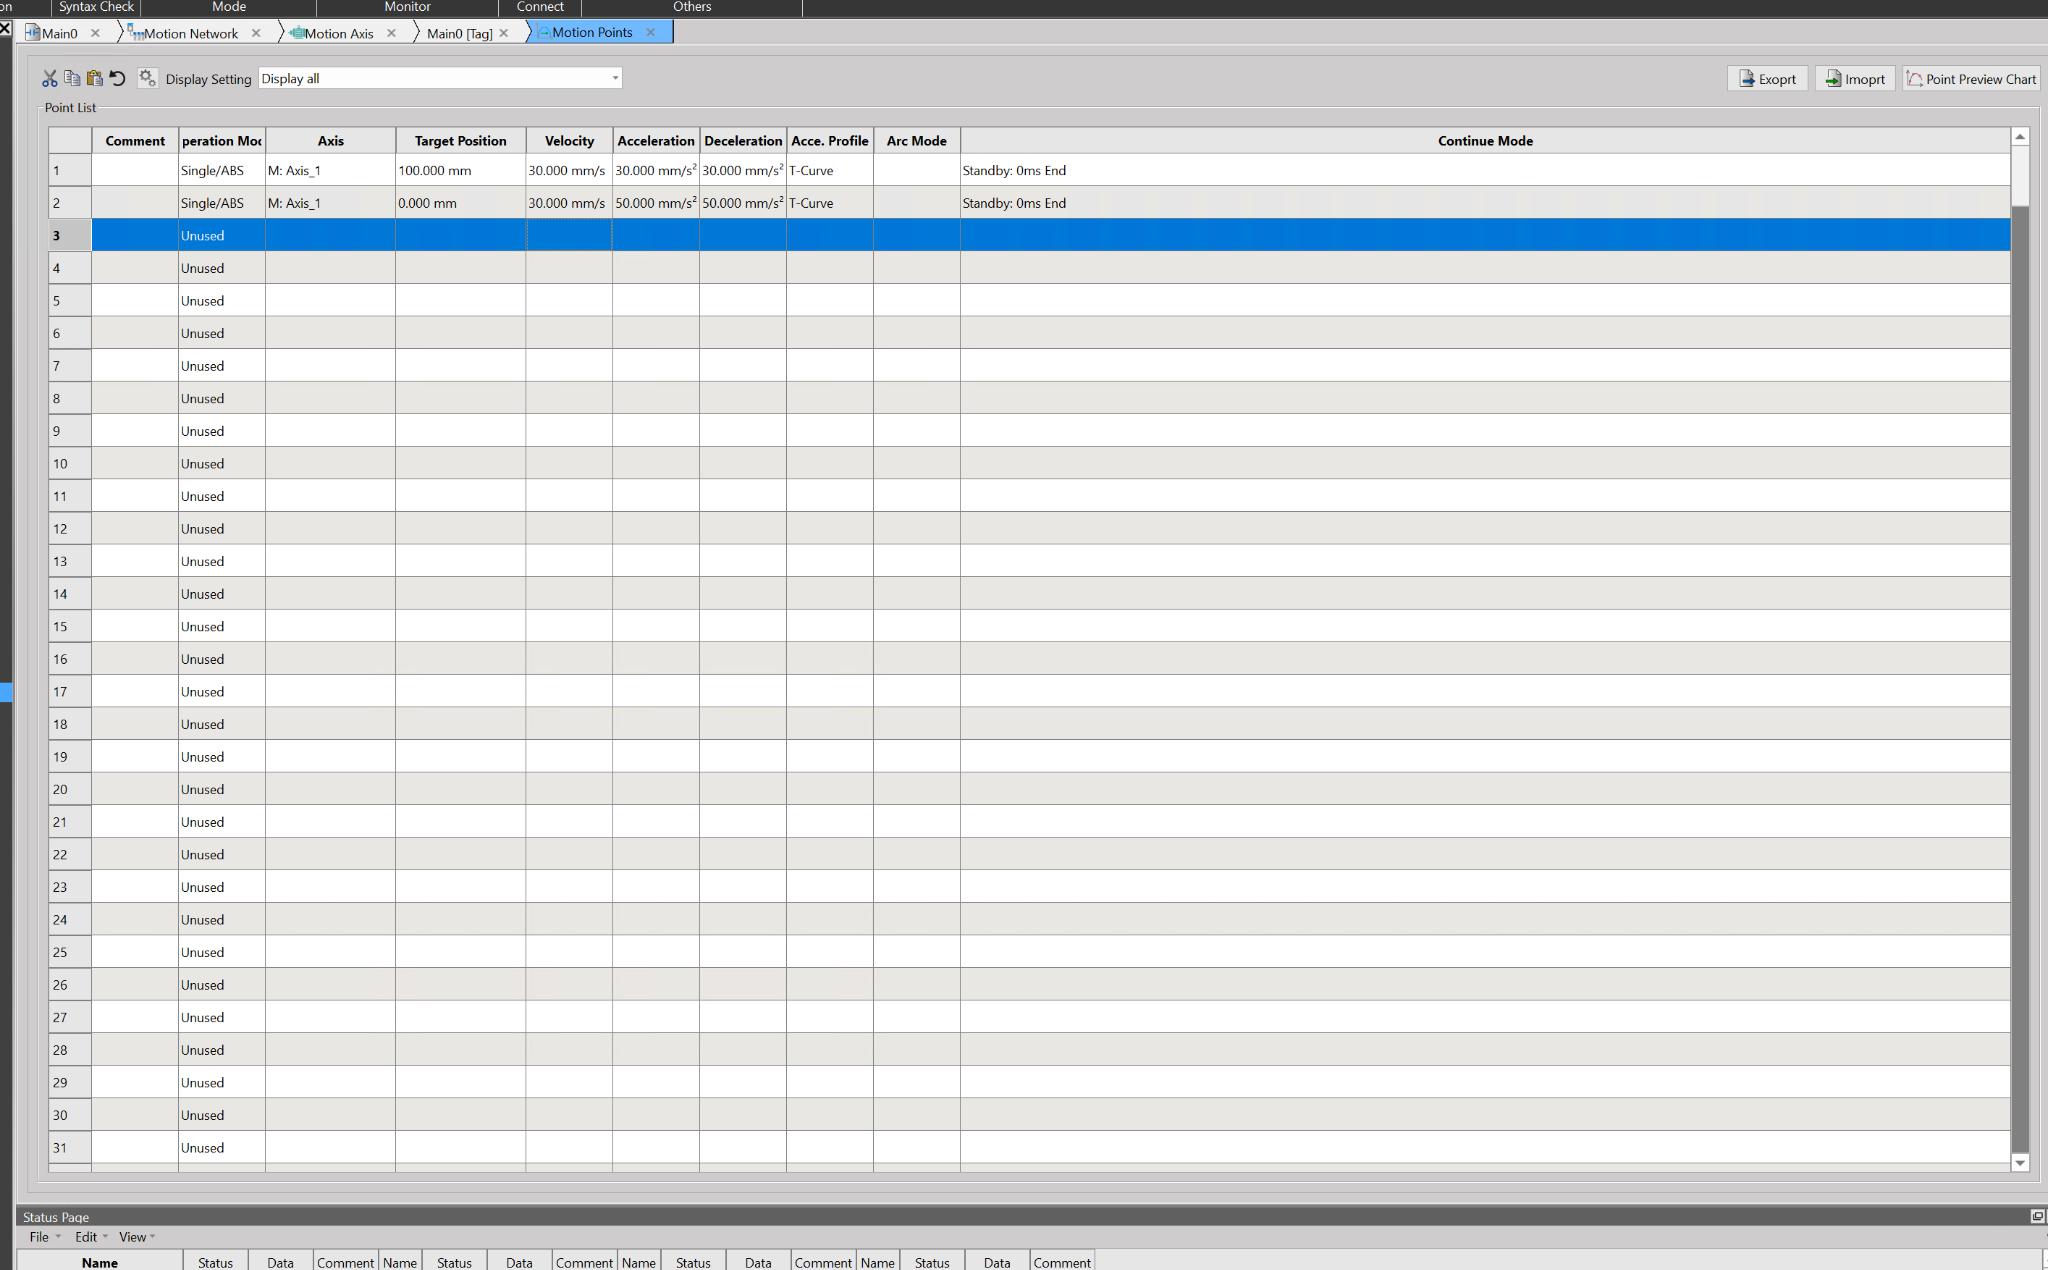Open the Point Preview Chart
The height and width of the screenshot is (1270, 2048).
click(x=1971, y=79)
